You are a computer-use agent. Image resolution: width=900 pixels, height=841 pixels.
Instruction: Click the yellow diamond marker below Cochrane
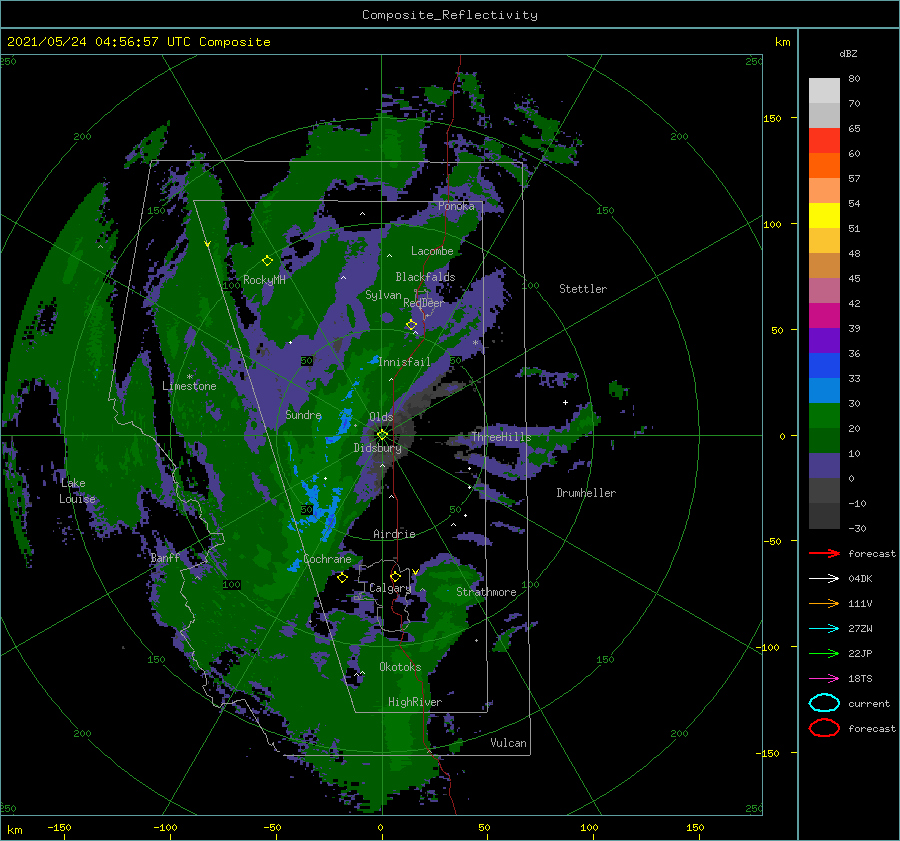pos(342,578)
